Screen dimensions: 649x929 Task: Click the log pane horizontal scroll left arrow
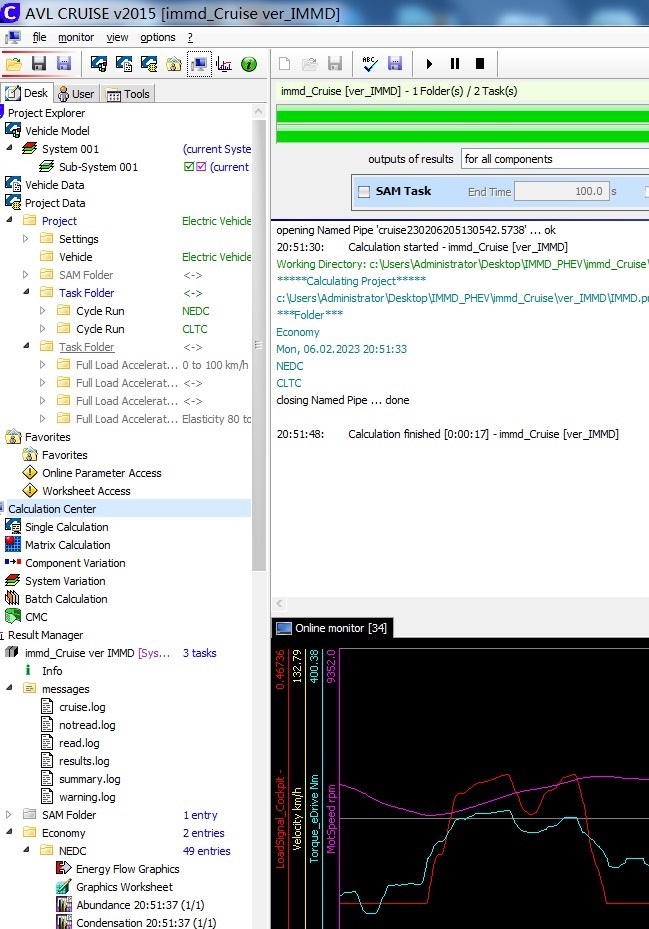click(x=279, y=604)
